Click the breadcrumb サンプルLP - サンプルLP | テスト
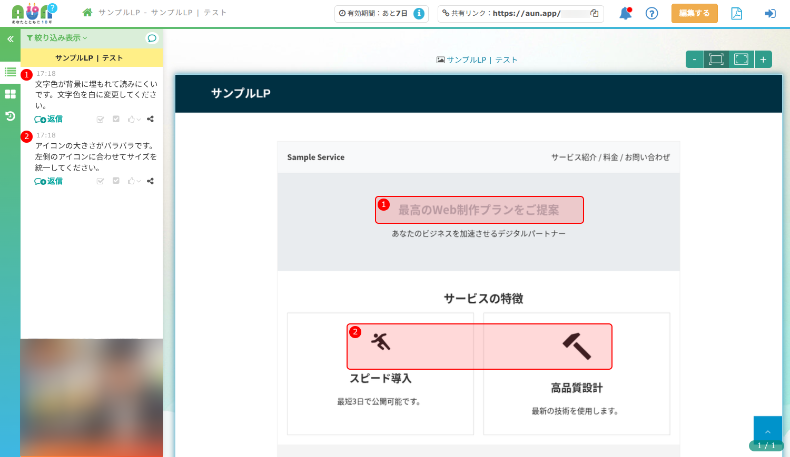This screenshot has height=457, width=790. (162, 13)
